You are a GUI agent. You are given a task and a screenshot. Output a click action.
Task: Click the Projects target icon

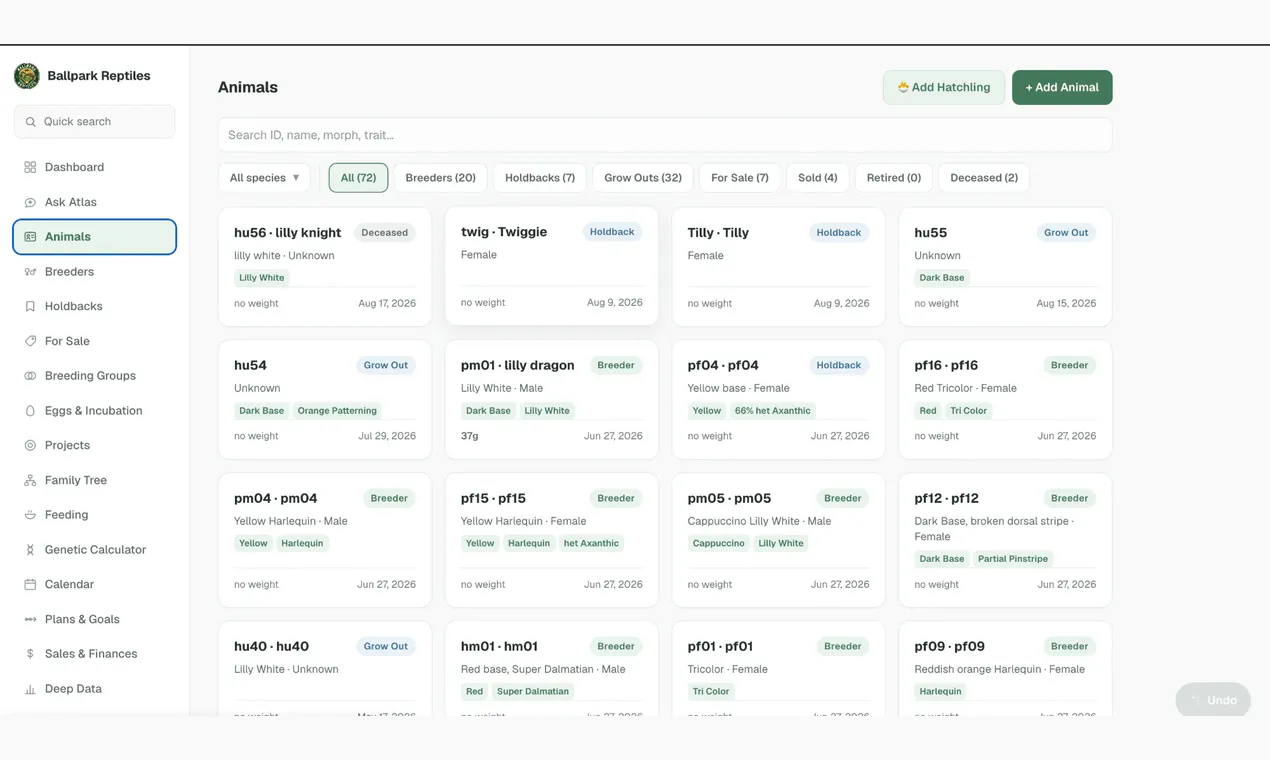point(30,445)
